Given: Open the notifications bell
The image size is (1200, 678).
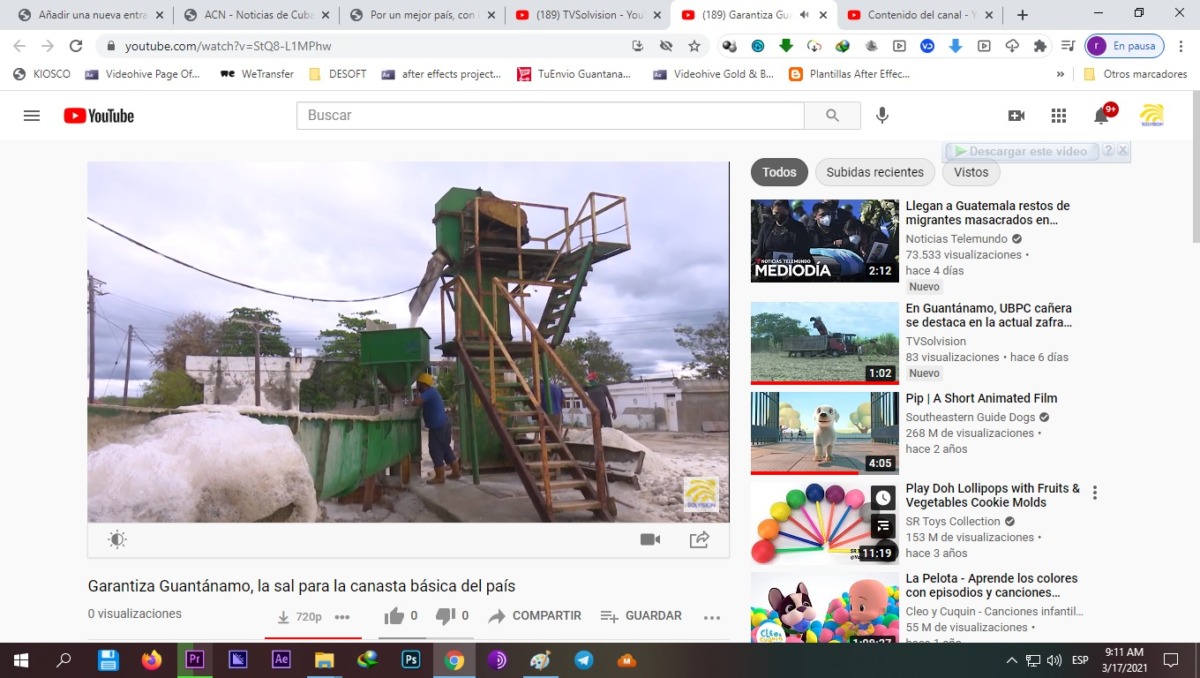Looking at the screenshot, I should tap(1101, 115).
